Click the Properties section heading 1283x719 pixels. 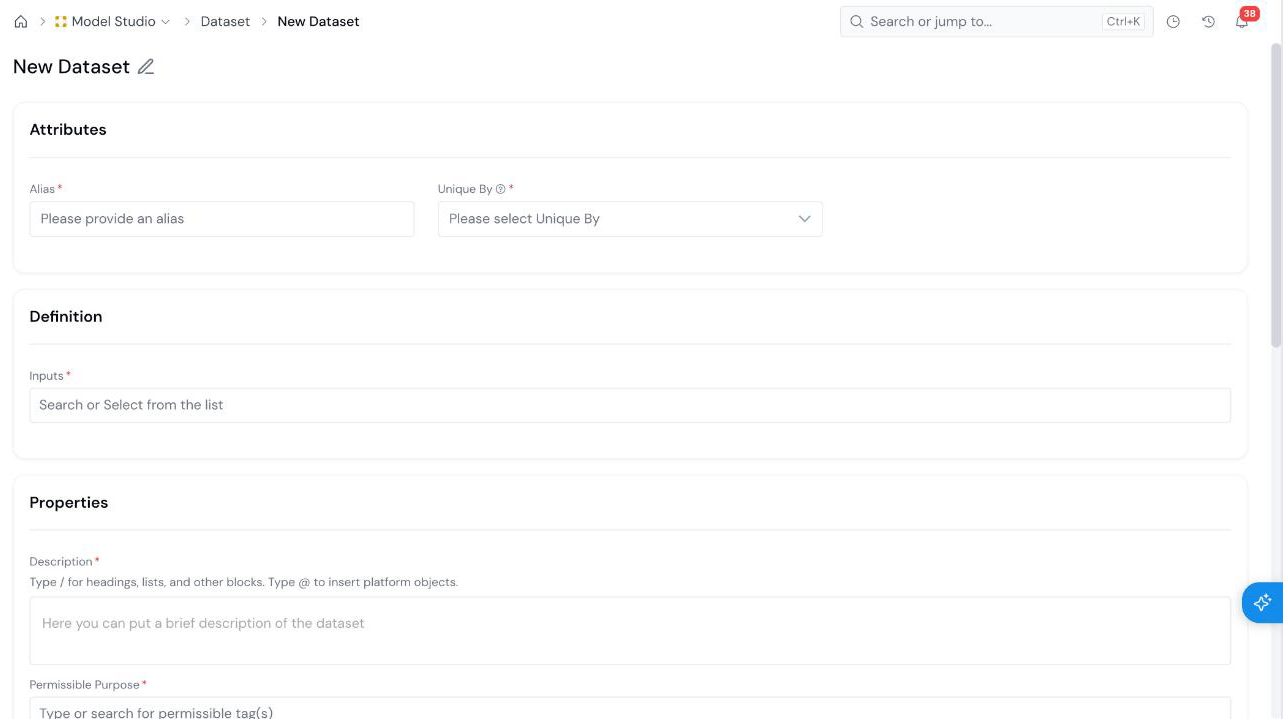(69, 503)
